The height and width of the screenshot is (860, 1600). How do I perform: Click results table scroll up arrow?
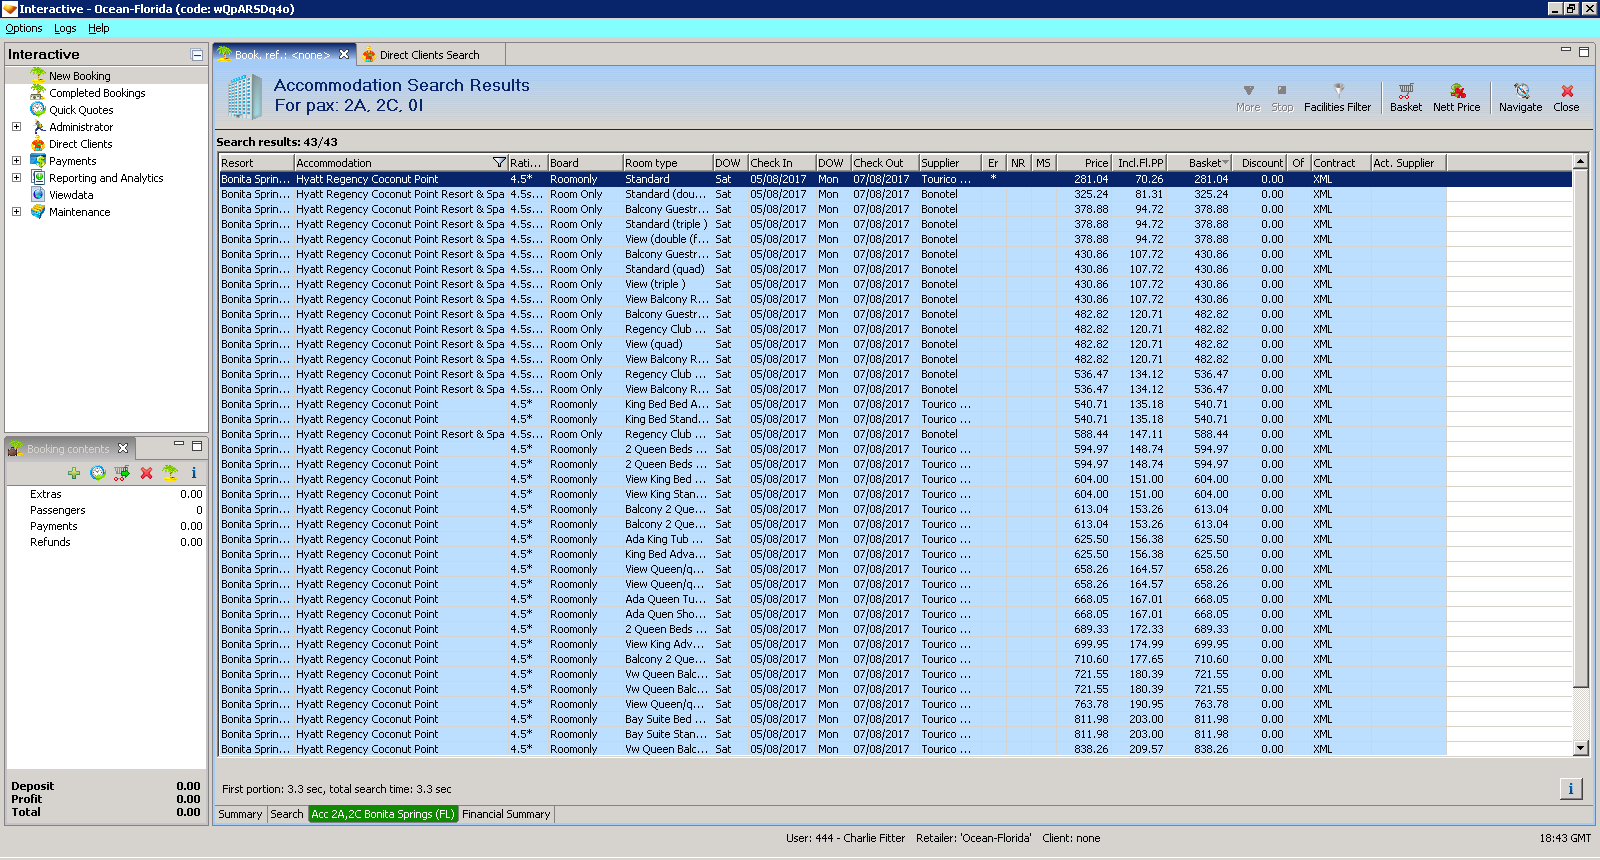1581,162
